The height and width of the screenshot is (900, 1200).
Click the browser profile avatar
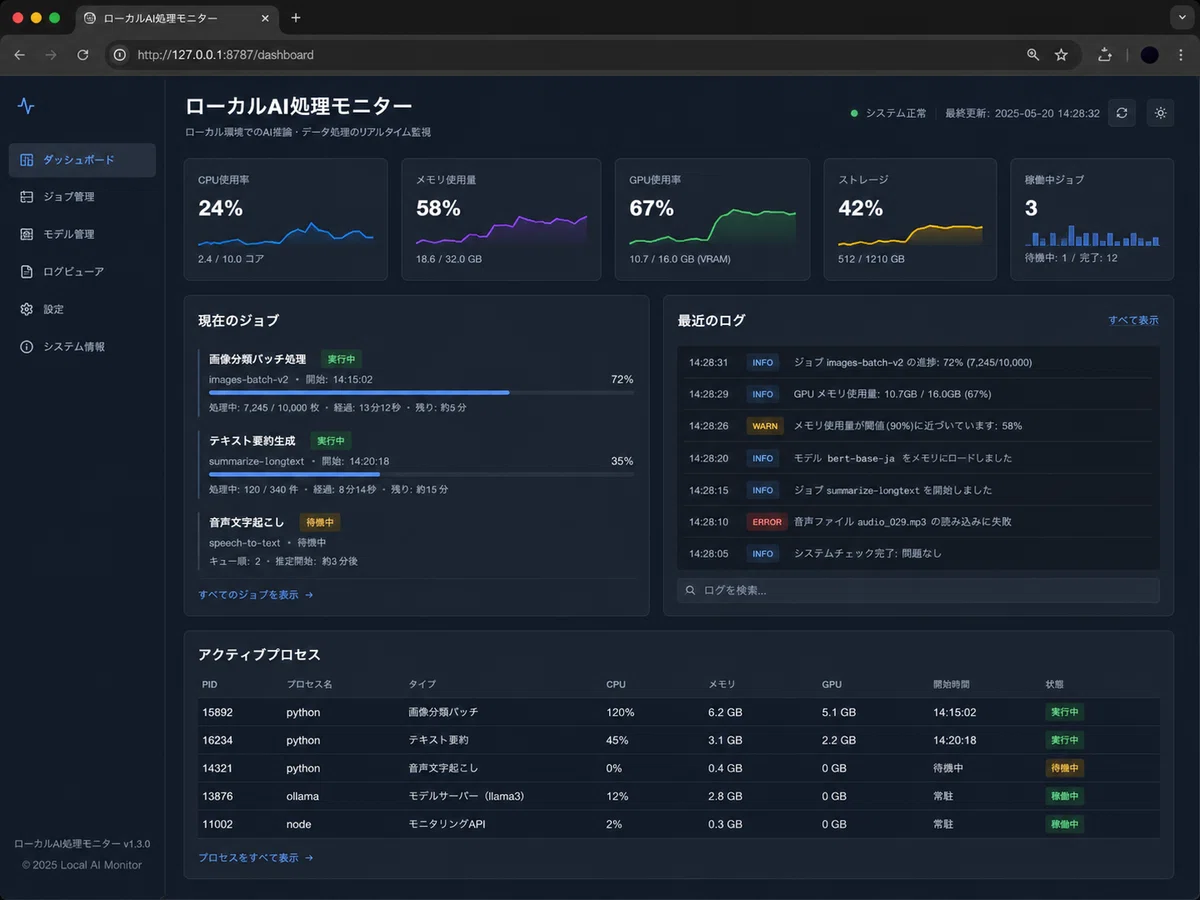tap(1150, 55)
